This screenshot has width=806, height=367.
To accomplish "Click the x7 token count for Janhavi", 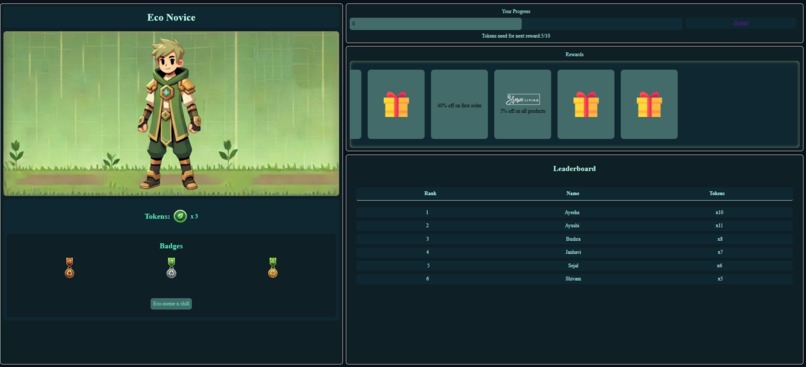I will click(720, 252).
